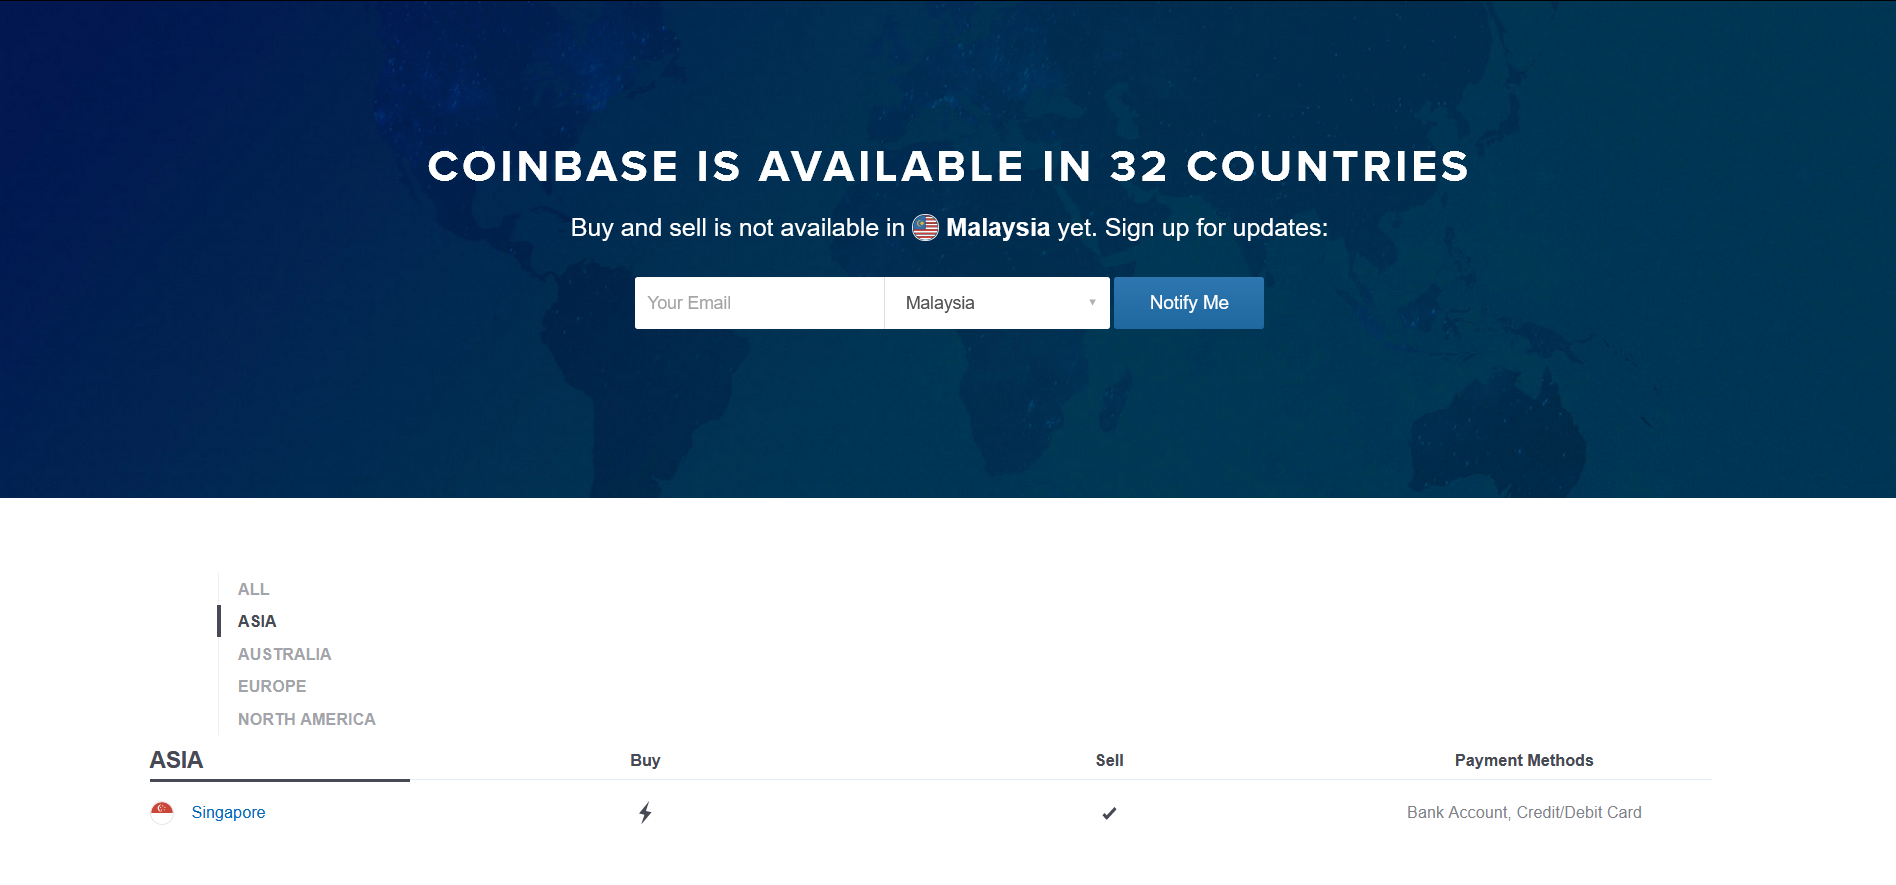The image size is (1896, 885).
Task: Click the Buy column header
Action: 645,760
